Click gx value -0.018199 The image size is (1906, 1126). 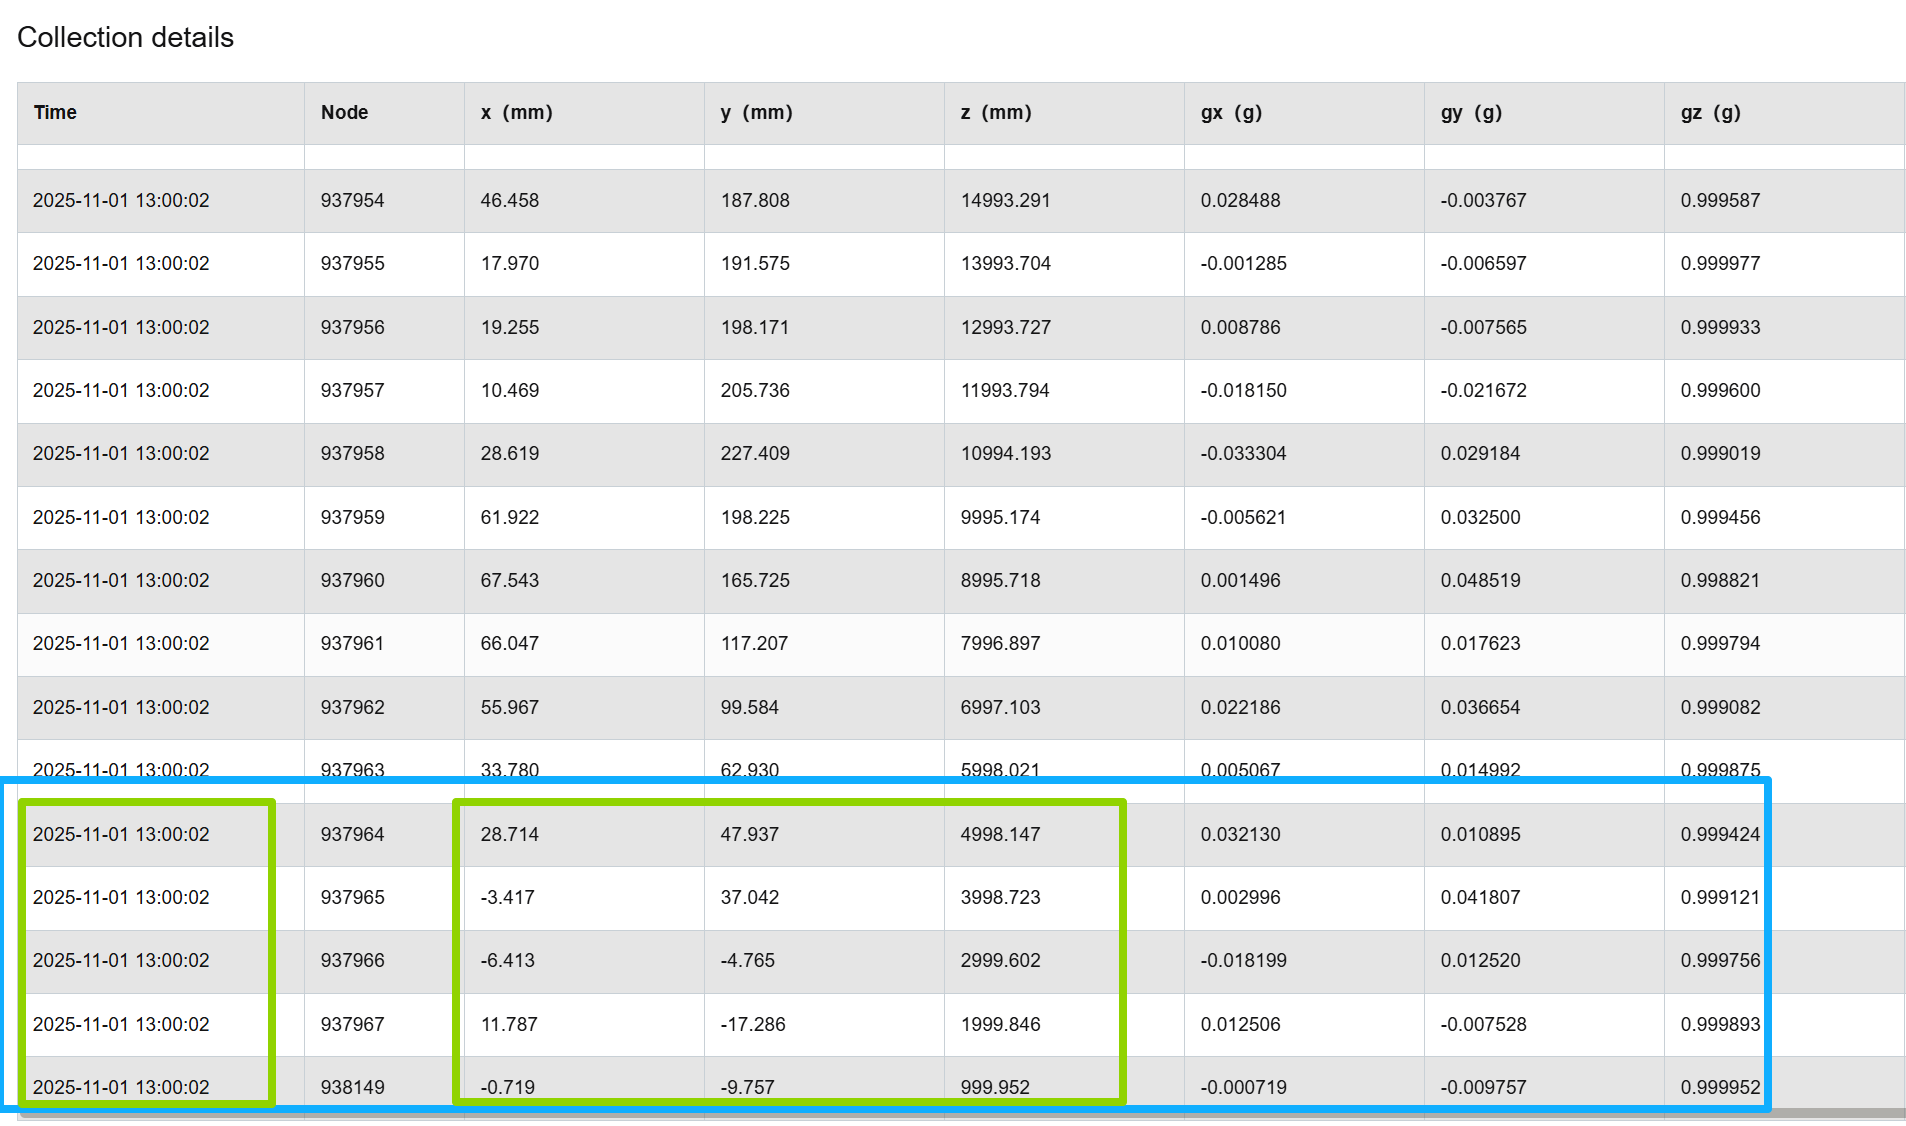coord(1243,961)
